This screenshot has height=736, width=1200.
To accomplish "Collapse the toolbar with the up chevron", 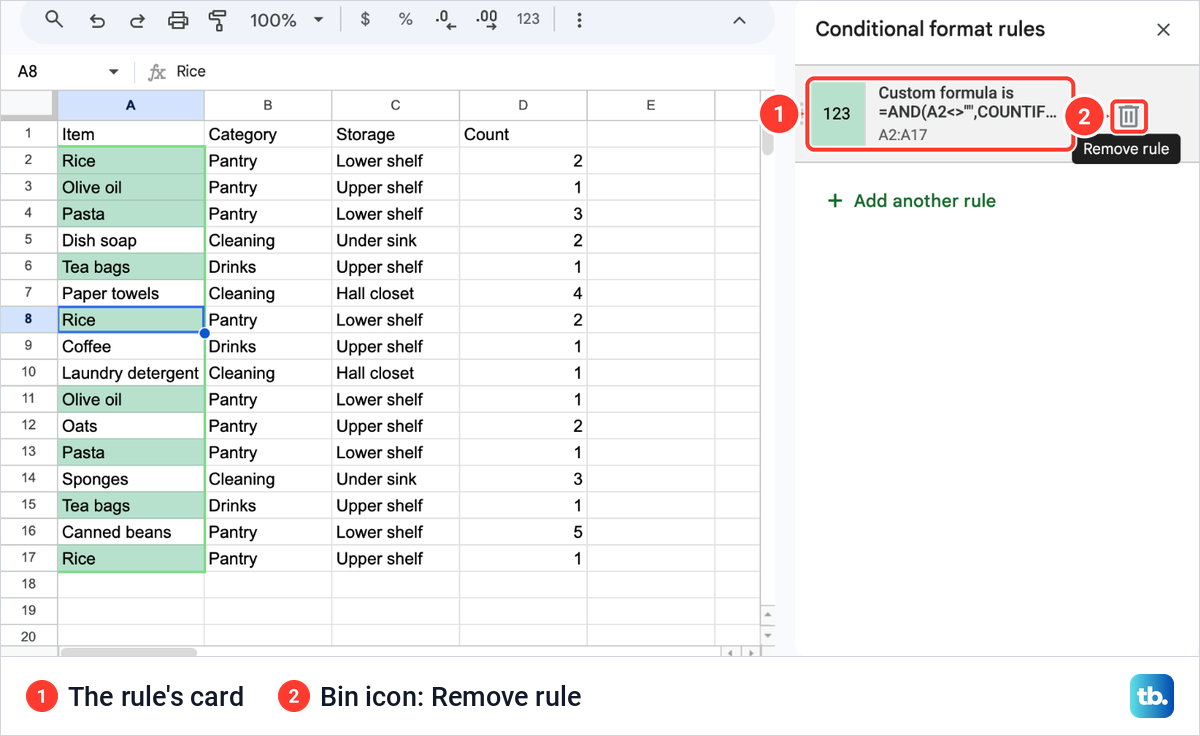I will (x=739, y=20).
